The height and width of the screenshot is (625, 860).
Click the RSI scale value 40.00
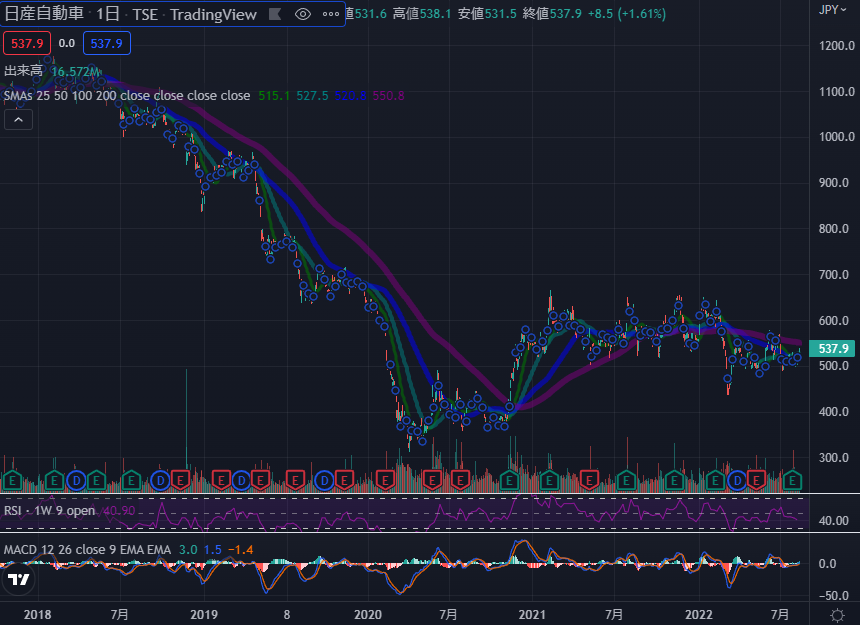pos(834,521)
